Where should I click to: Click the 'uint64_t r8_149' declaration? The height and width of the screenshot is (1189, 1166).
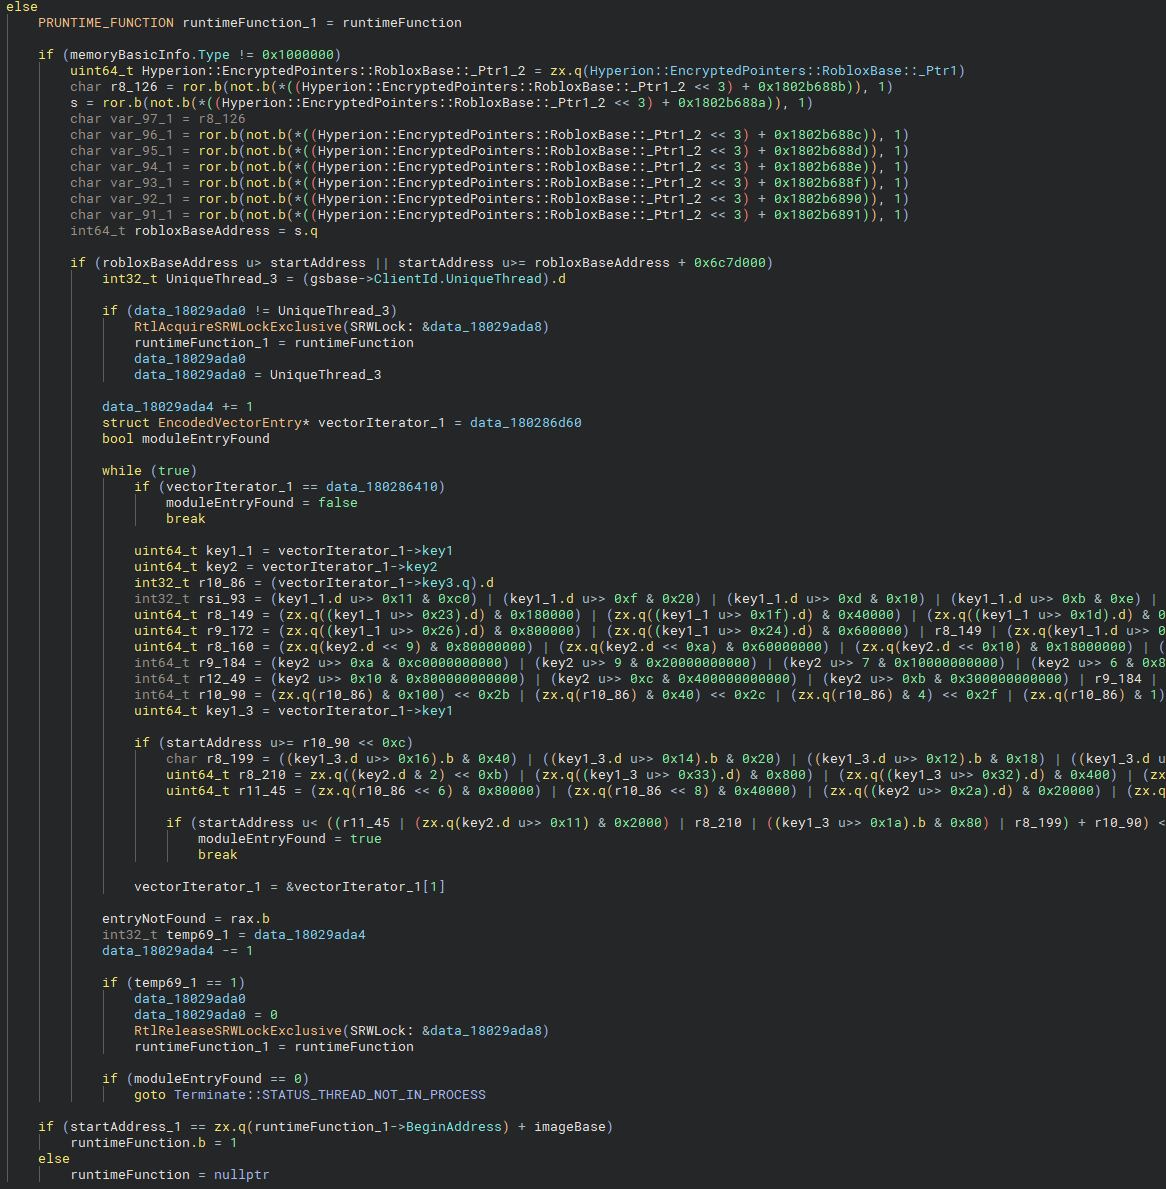coord(193,614)
